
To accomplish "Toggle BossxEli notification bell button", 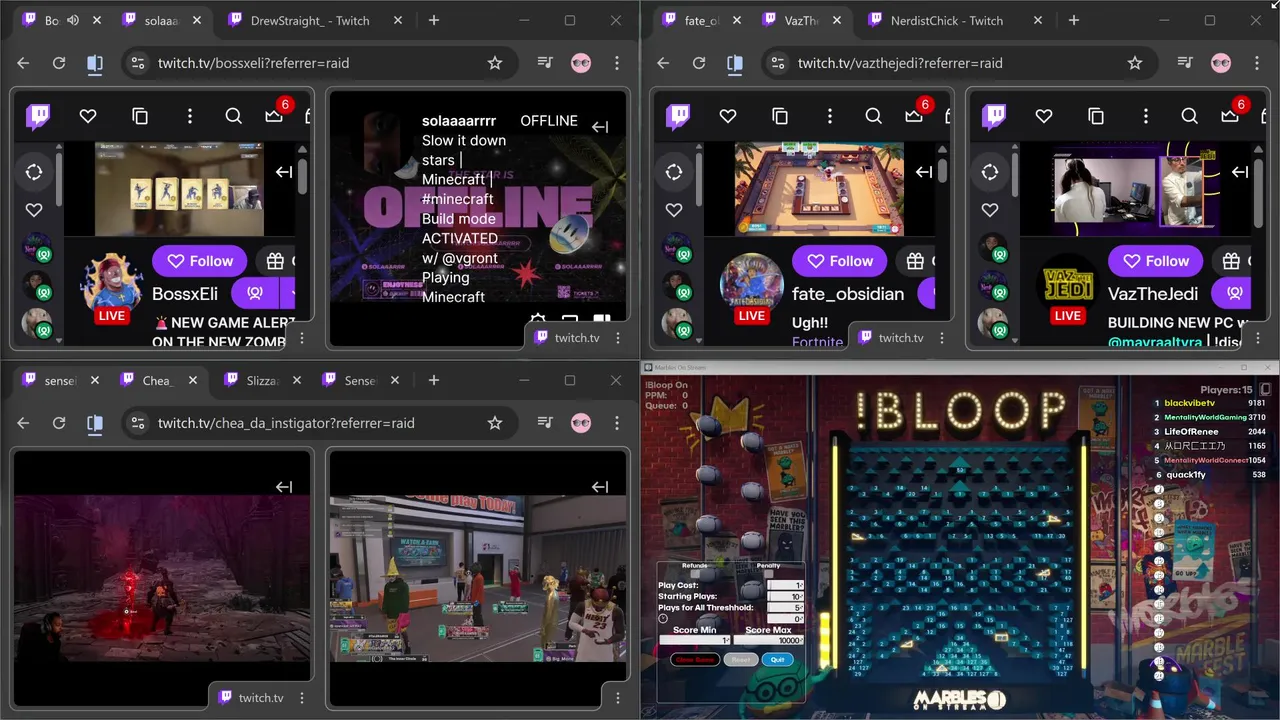I will (255, 294).
